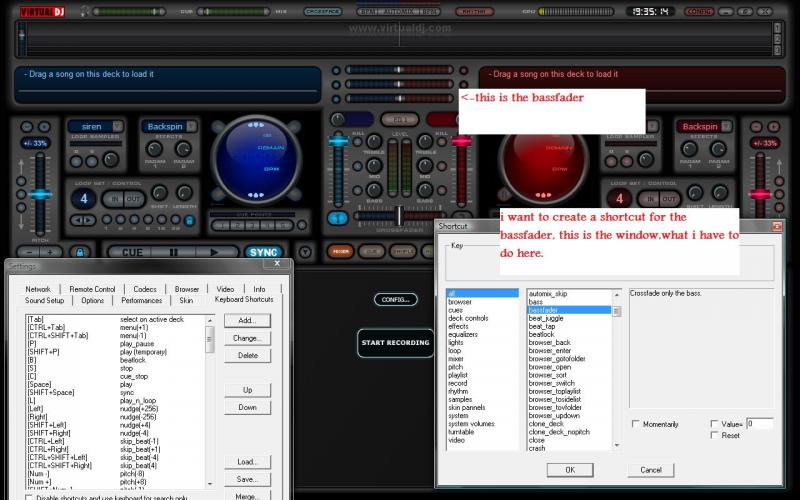Enable the Momentarily checkbox
Viewport: 800px width, 500px height.
pyautogui.click(x=636, y=424)
